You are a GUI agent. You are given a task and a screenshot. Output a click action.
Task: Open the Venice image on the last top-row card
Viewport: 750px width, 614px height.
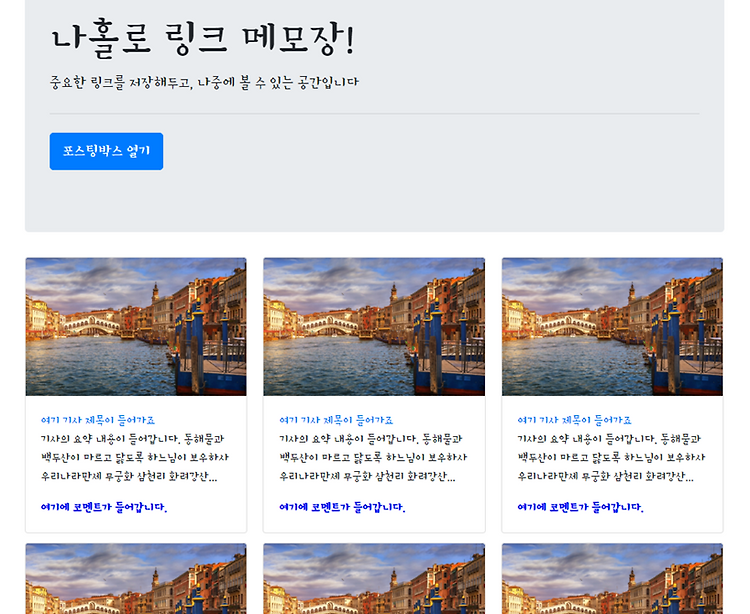point(612,327)
